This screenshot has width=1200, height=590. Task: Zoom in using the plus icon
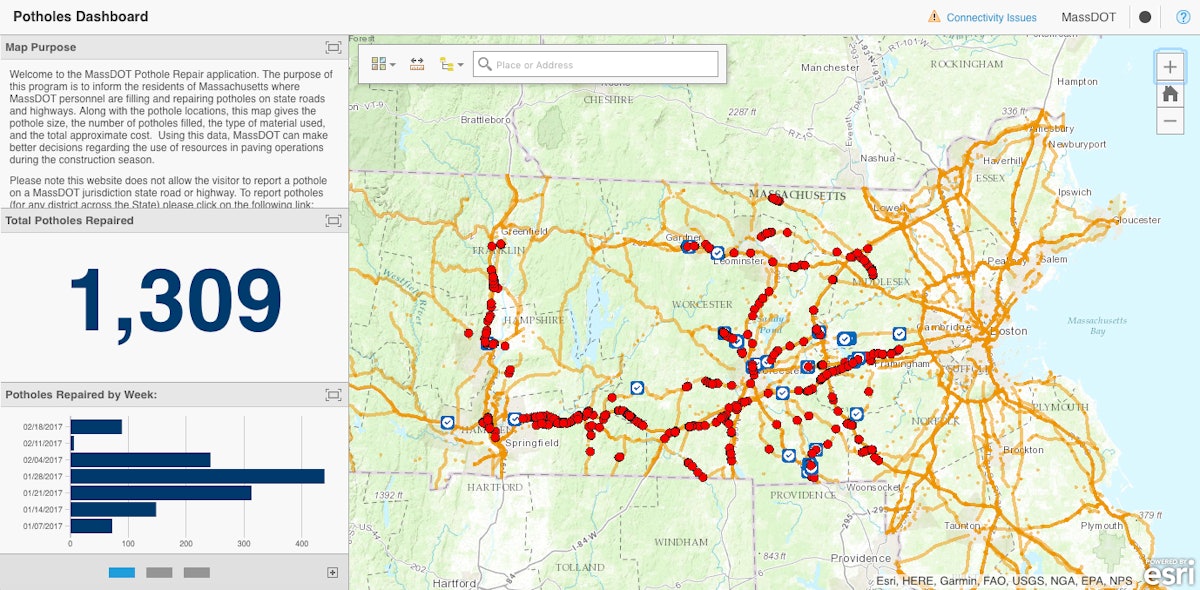point(1170,67)
